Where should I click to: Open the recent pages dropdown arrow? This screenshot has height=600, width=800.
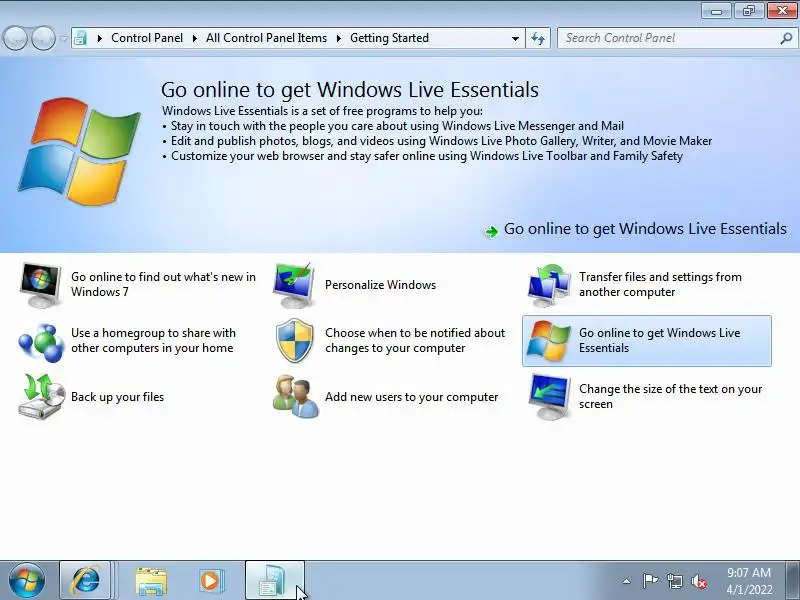click(63, 38)
